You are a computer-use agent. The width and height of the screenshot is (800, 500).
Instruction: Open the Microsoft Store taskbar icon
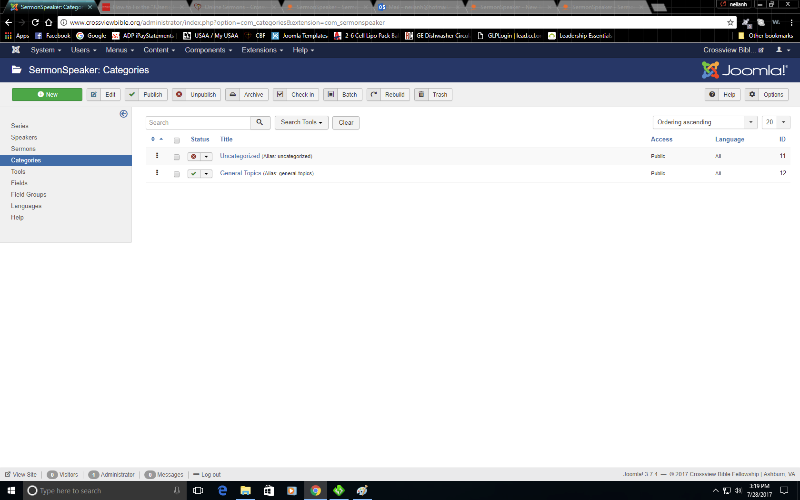[x=268, y=490]
